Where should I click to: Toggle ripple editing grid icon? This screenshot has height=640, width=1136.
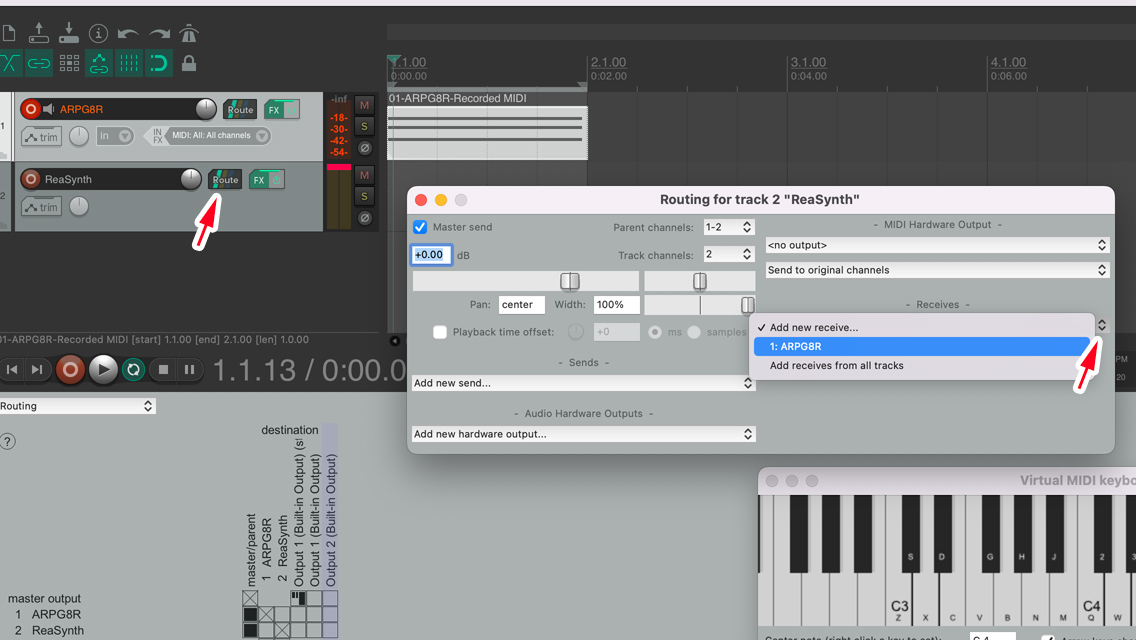coord(70,64)
